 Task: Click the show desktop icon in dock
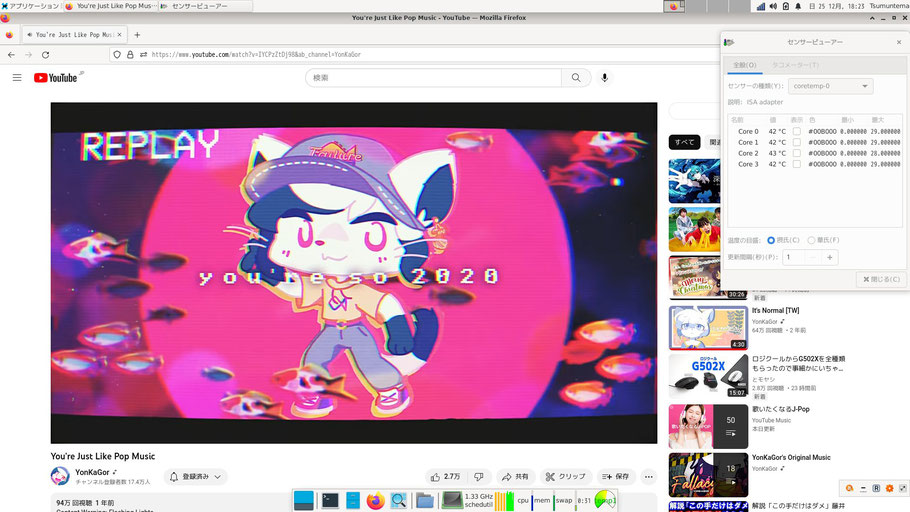coord(304,500)
